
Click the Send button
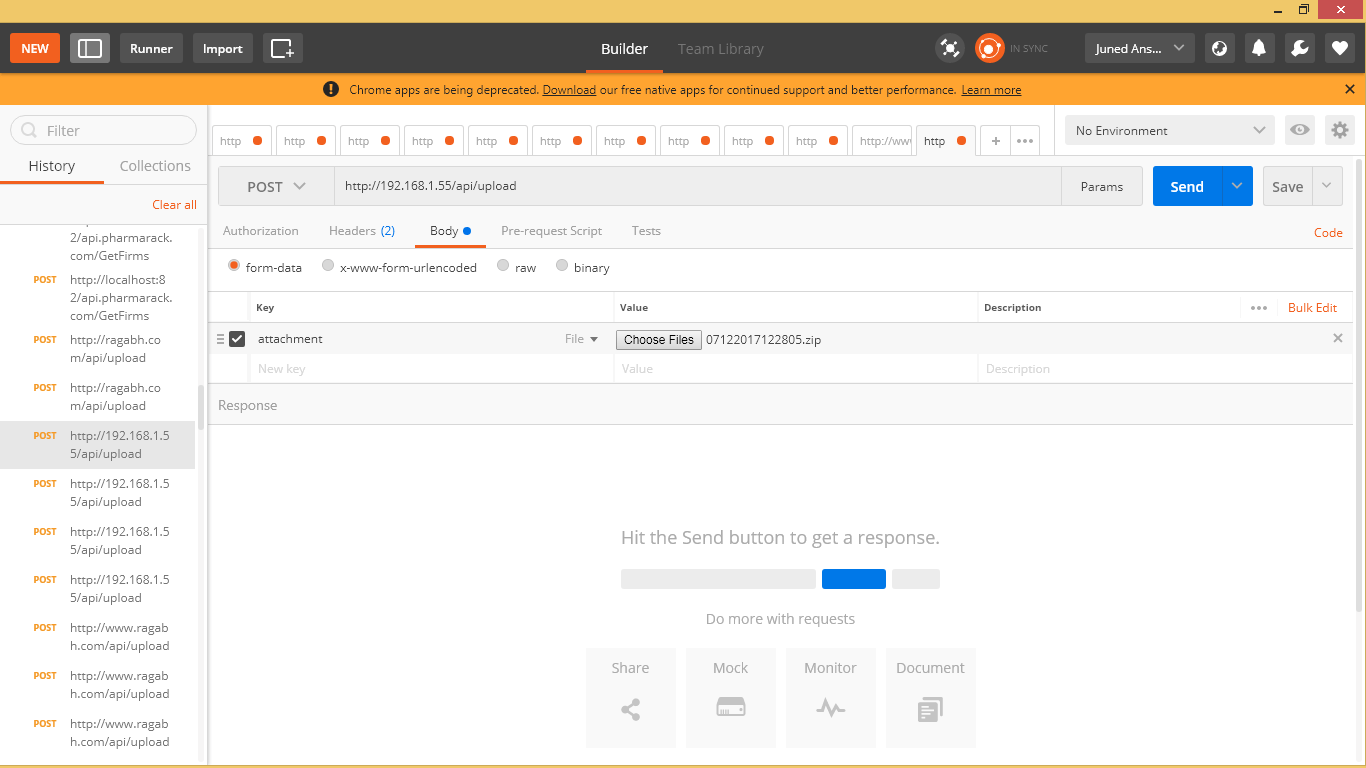coord(1186,186)
